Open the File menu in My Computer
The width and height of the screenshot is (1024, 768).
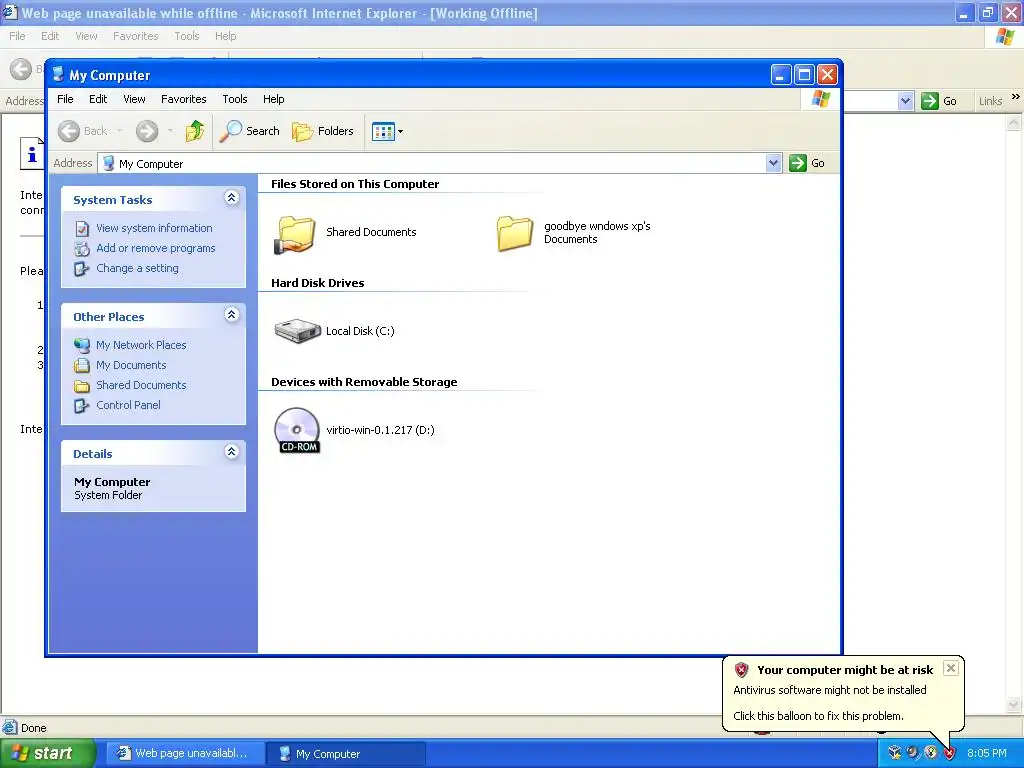65,99
